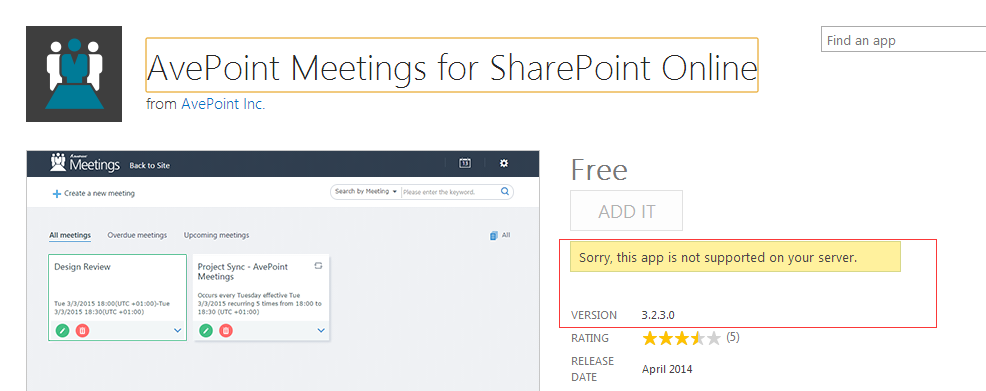Click the magnifier search icon in keyword box
This screenshot has height=391, width=986.
click(x=504, y=192)
